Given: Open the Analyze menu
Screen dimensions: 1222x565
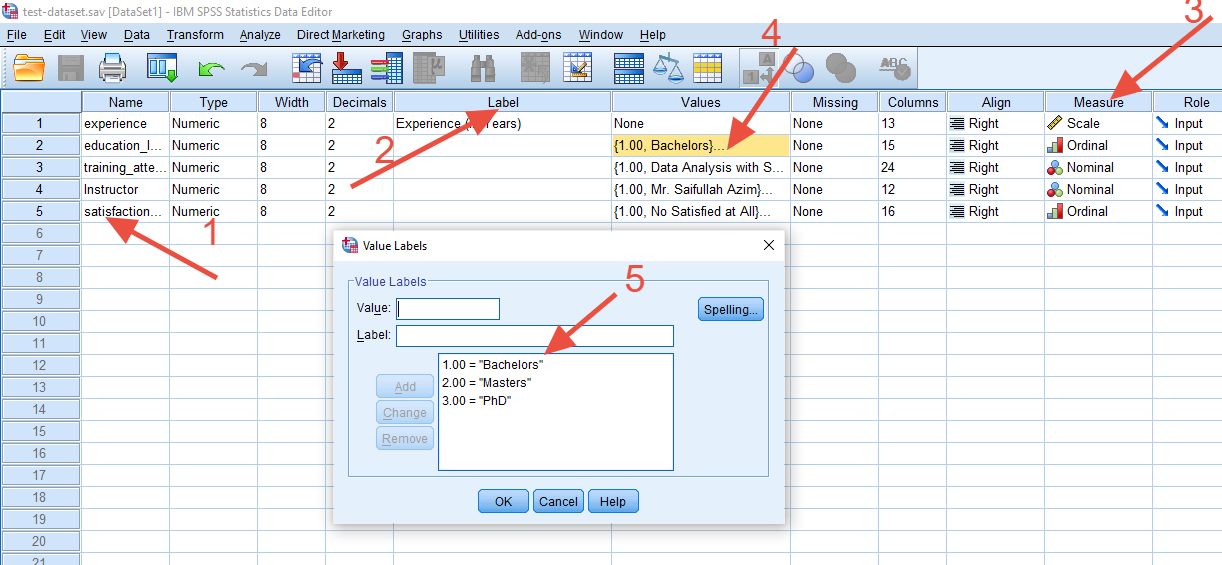Looking at the screenshot, I should 260,34.
